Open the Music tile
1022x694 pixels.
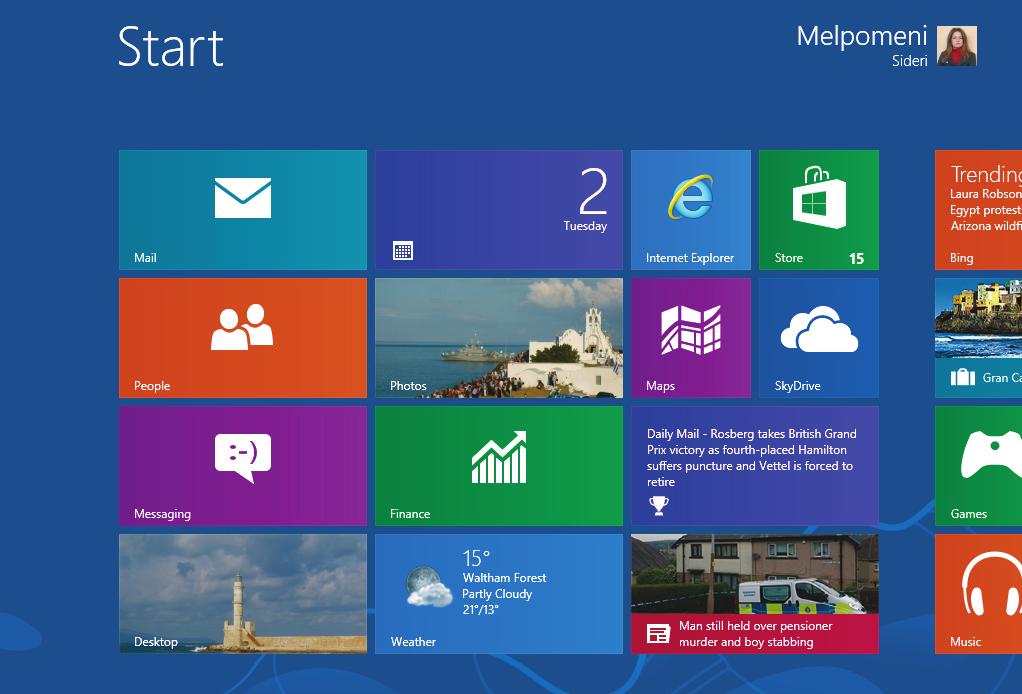click(x=978, y=594)
